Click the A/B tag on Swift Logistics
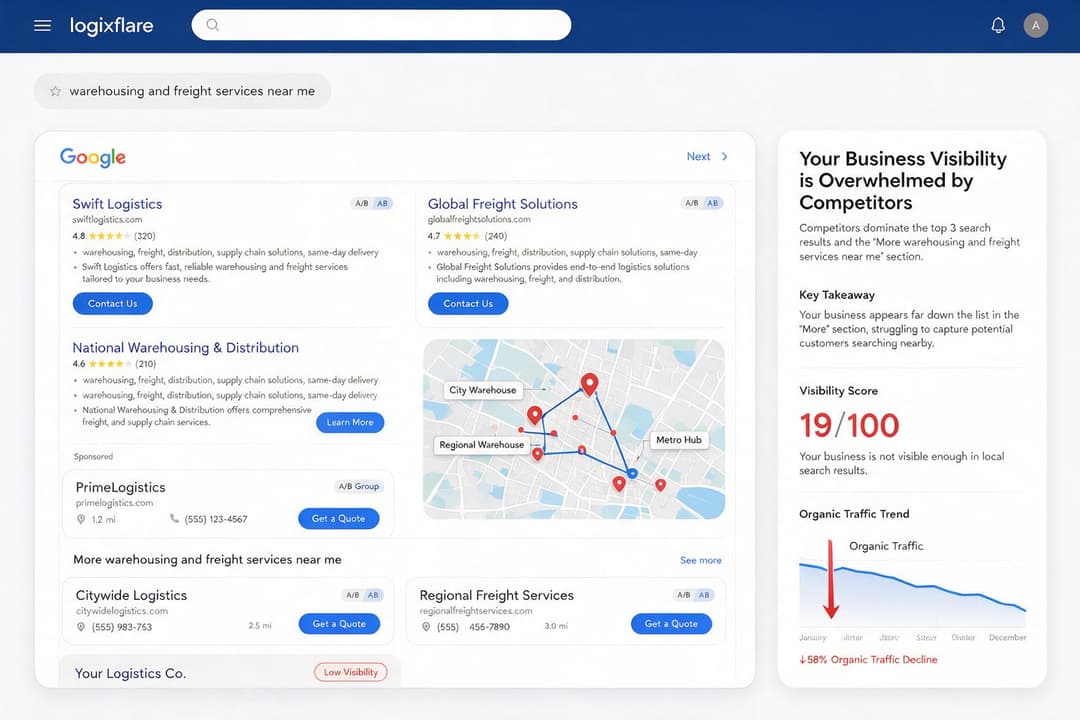Image resolution: width=1080 pixels, height=720 pixels. pyautogui.click(x=361, y=203)
